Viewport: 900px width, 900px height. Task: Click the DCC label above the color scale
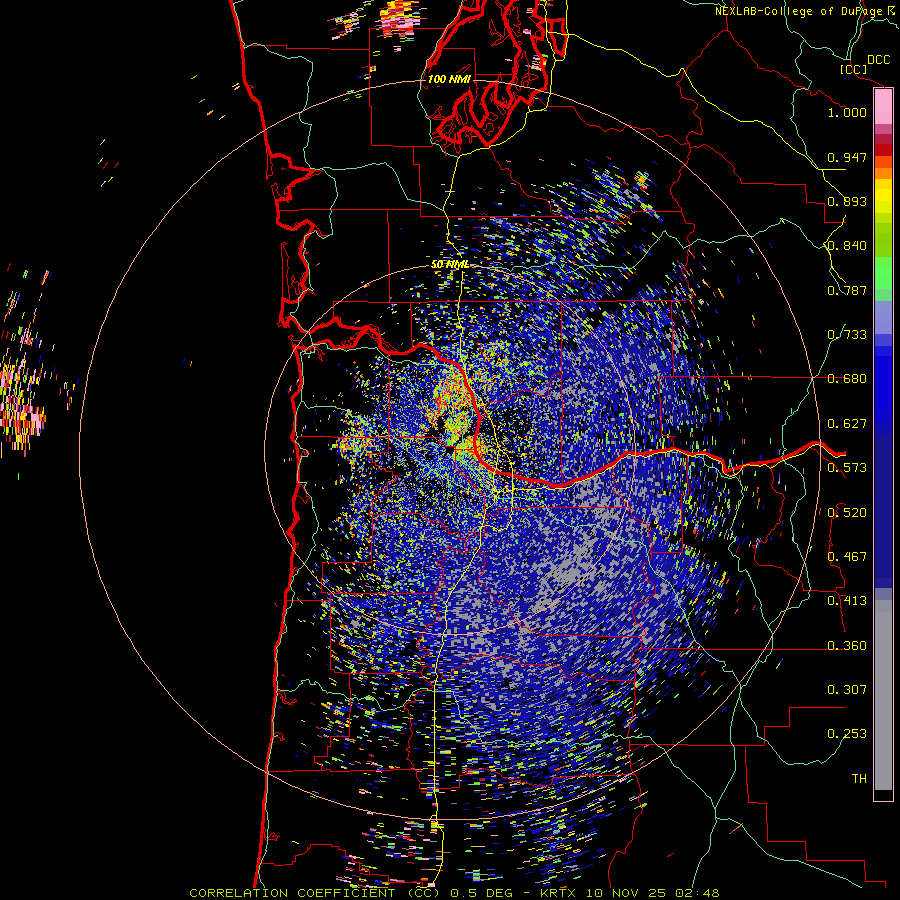pos(878,60)
